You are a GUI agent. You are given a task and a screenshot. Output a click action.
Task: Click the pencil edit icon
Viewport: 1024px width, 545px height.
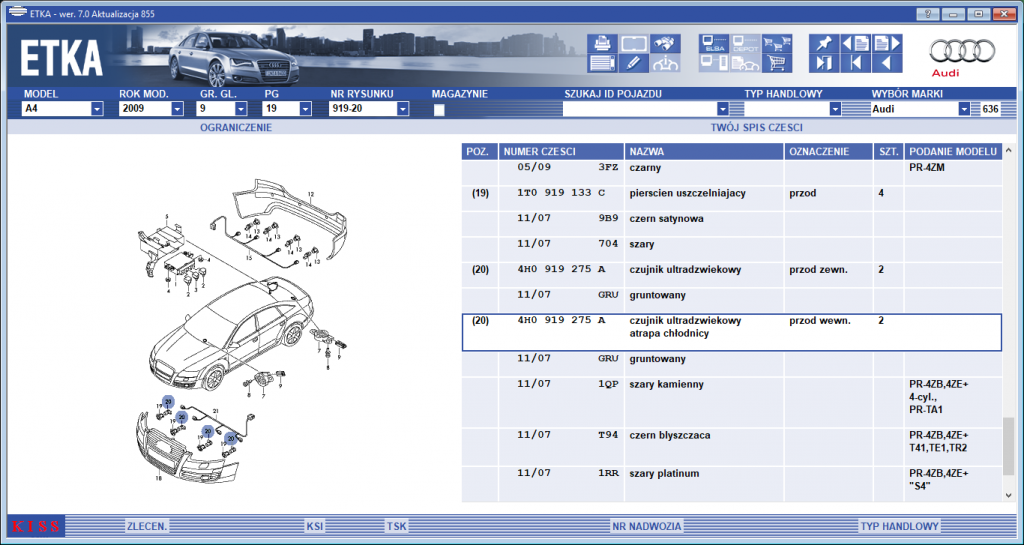click(633, 63)
